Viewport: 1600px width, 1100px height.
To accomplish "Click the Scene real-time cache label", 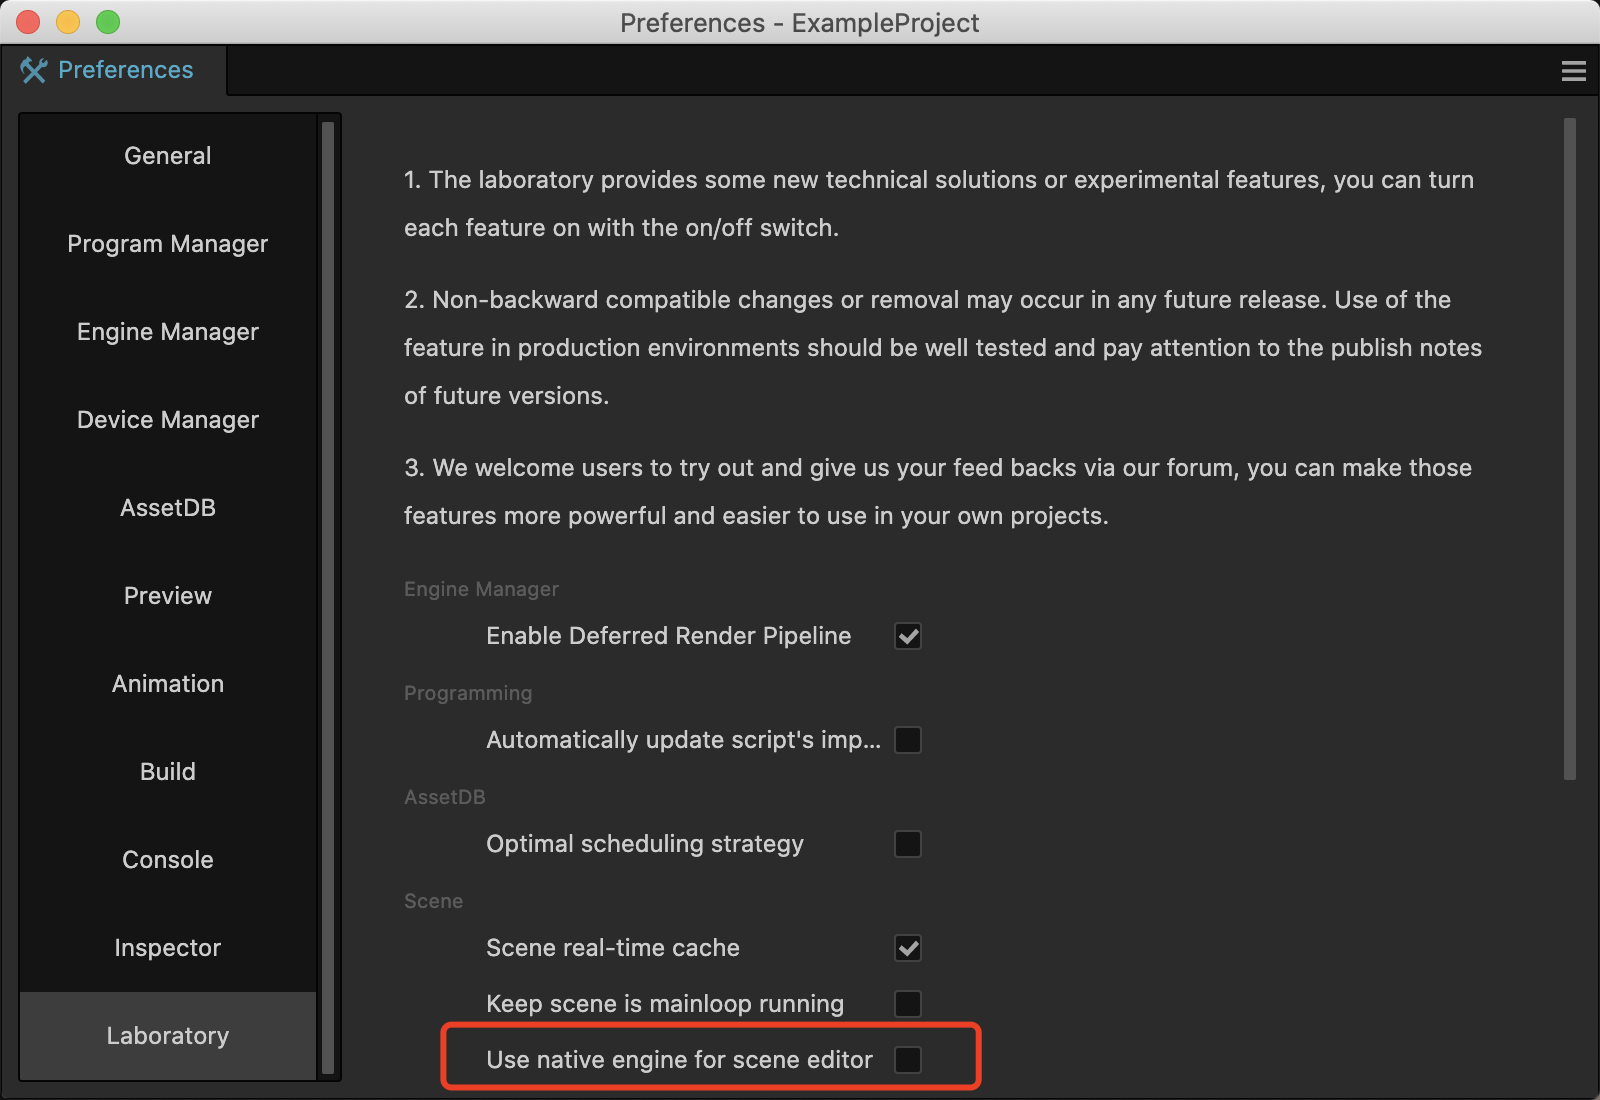I will point(613,948).
